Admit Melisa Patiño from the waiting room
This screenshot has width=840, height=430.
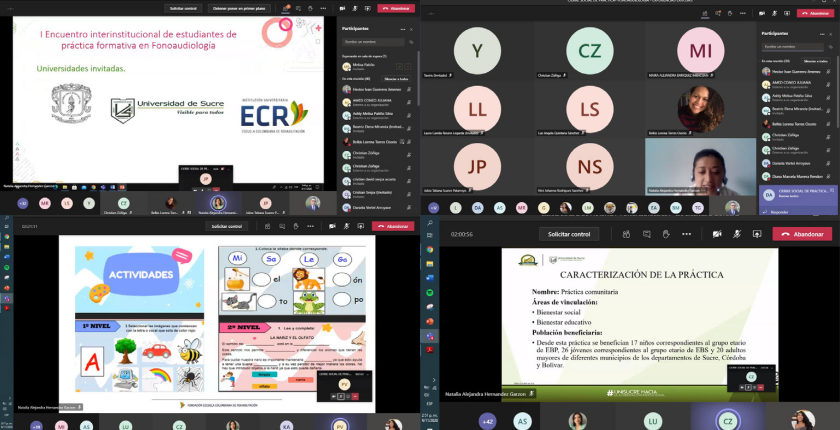[398, 66]
